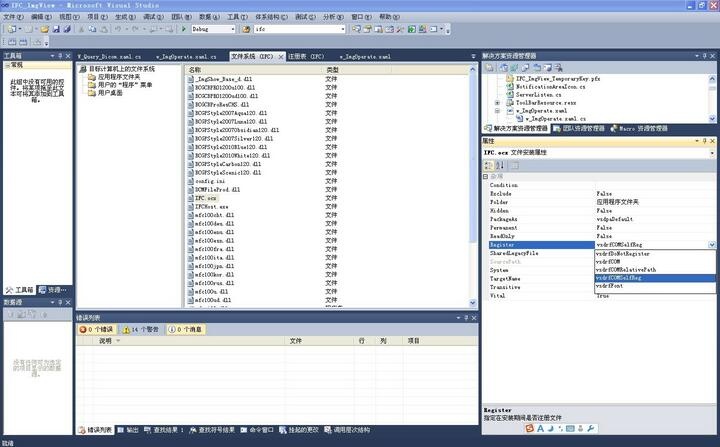Select vsdrfDoNotRegister from the dropdown list
Viewport: 720px width, 447px height.
click(655, 254)
